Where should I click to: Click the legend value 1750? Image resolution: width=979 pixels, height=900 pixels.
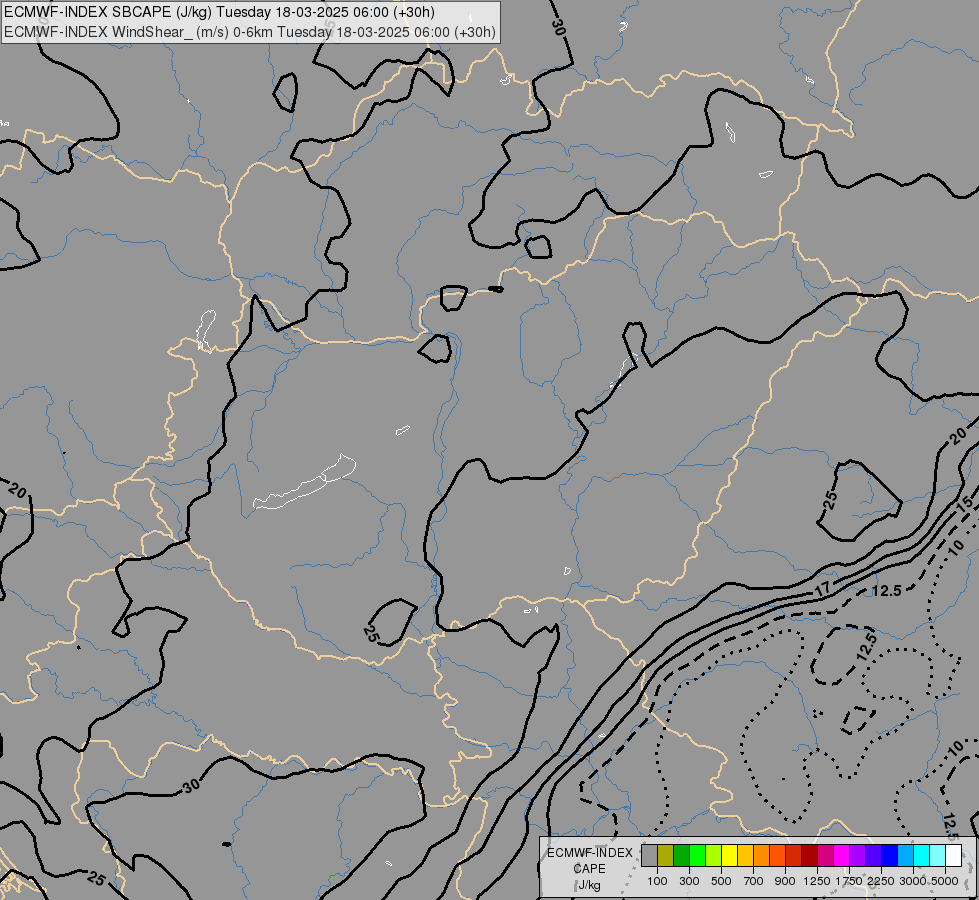849,881
